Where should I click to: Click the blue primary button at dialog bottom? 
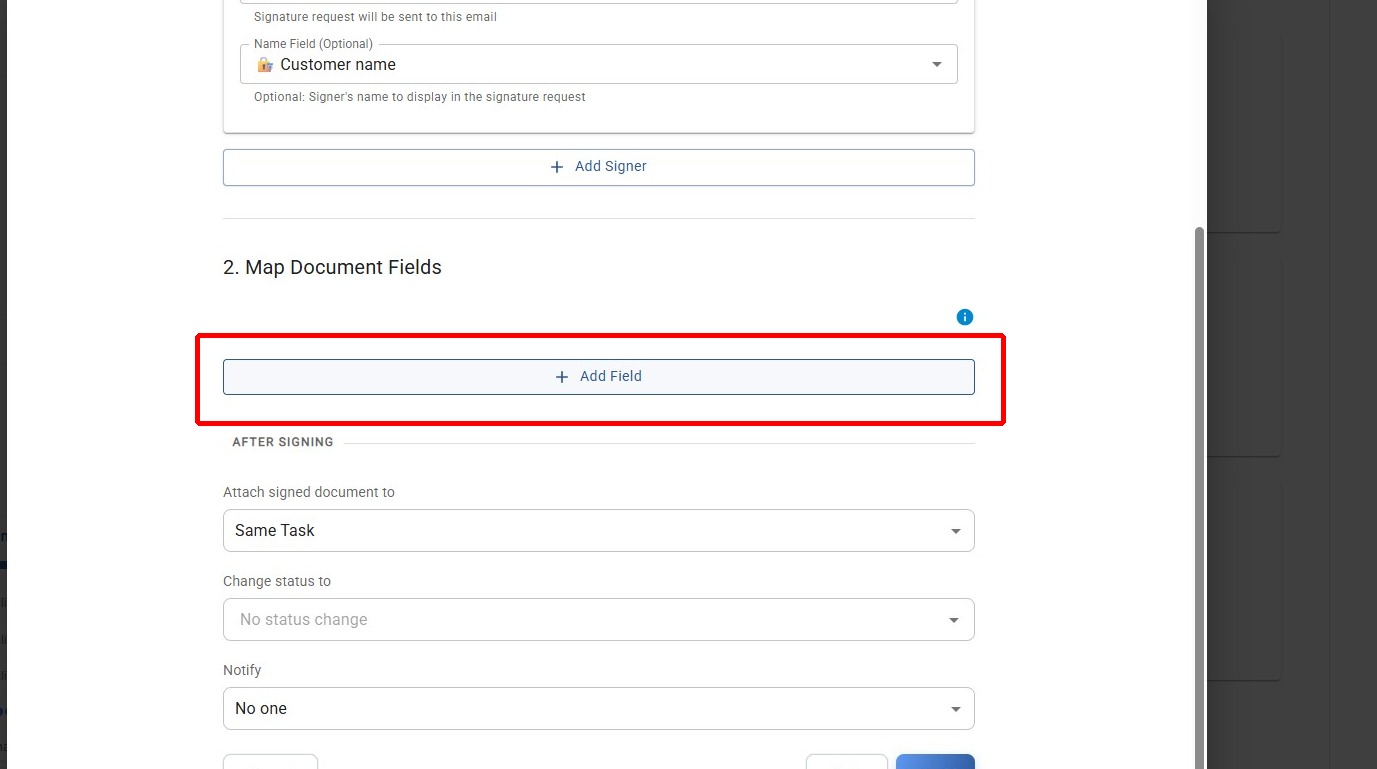935,762
